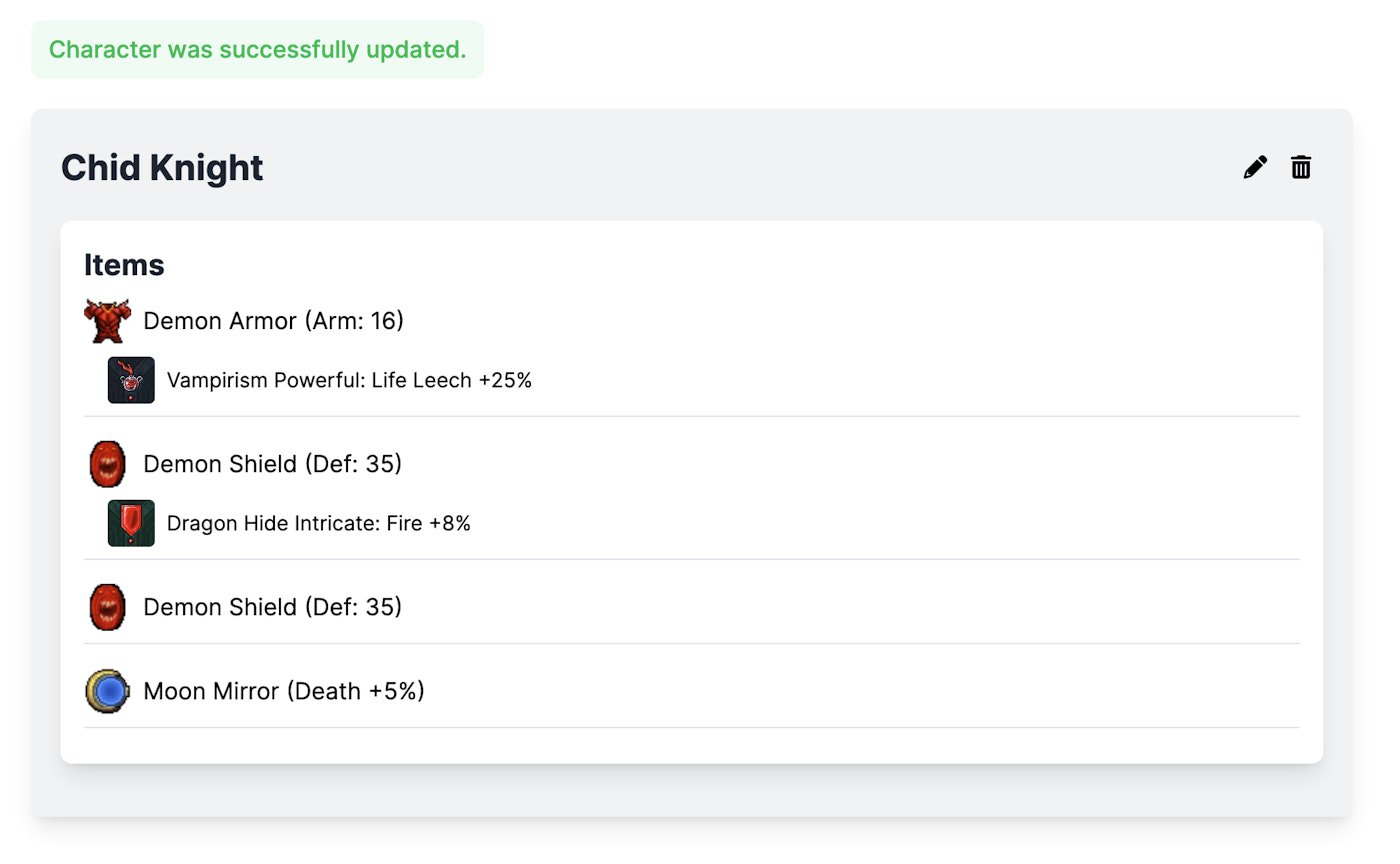1400x864 pixels.
Task: Click the Demon Shield icon above Dragon Hide
Action: tap(107, 464)
